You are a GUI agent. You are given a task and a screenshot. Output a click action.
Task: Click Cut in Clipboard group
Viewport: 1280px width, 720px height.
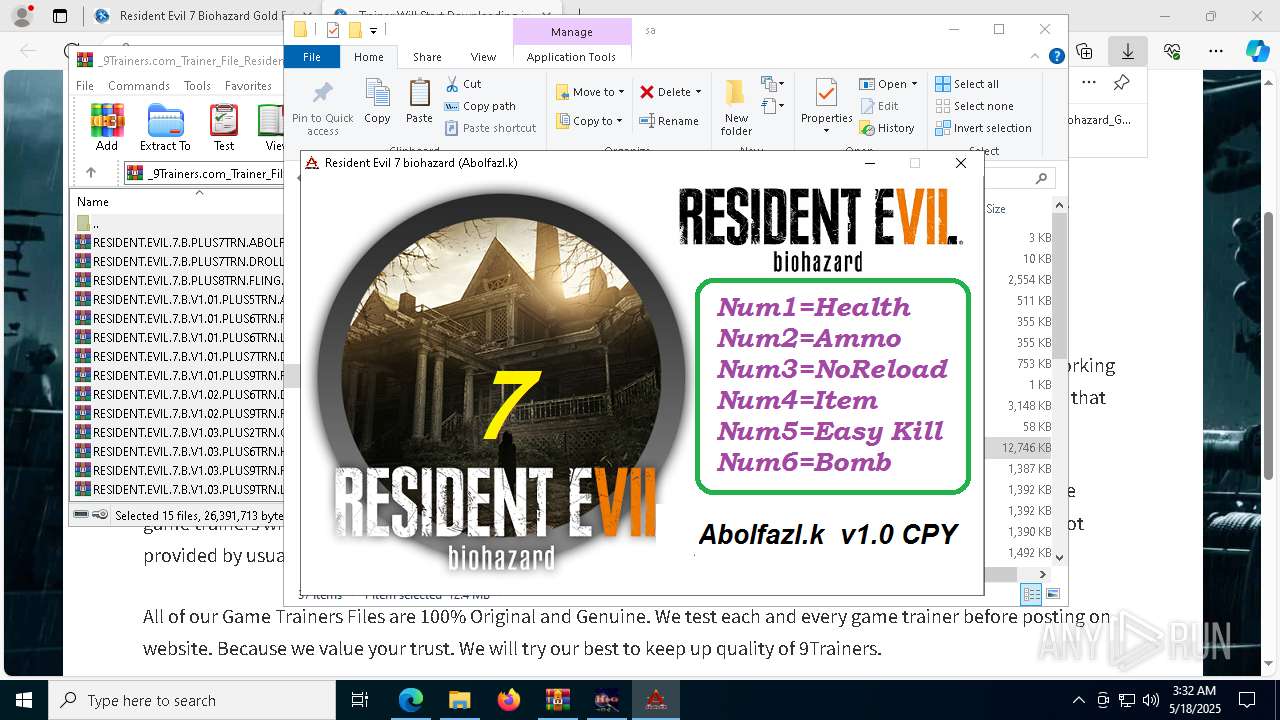(463, 84)
